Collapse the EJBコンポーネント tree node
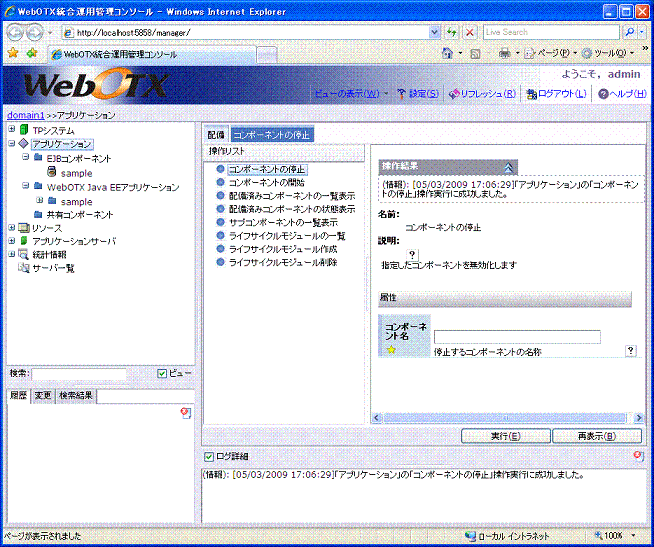The image size is (654, 547). 24,158
